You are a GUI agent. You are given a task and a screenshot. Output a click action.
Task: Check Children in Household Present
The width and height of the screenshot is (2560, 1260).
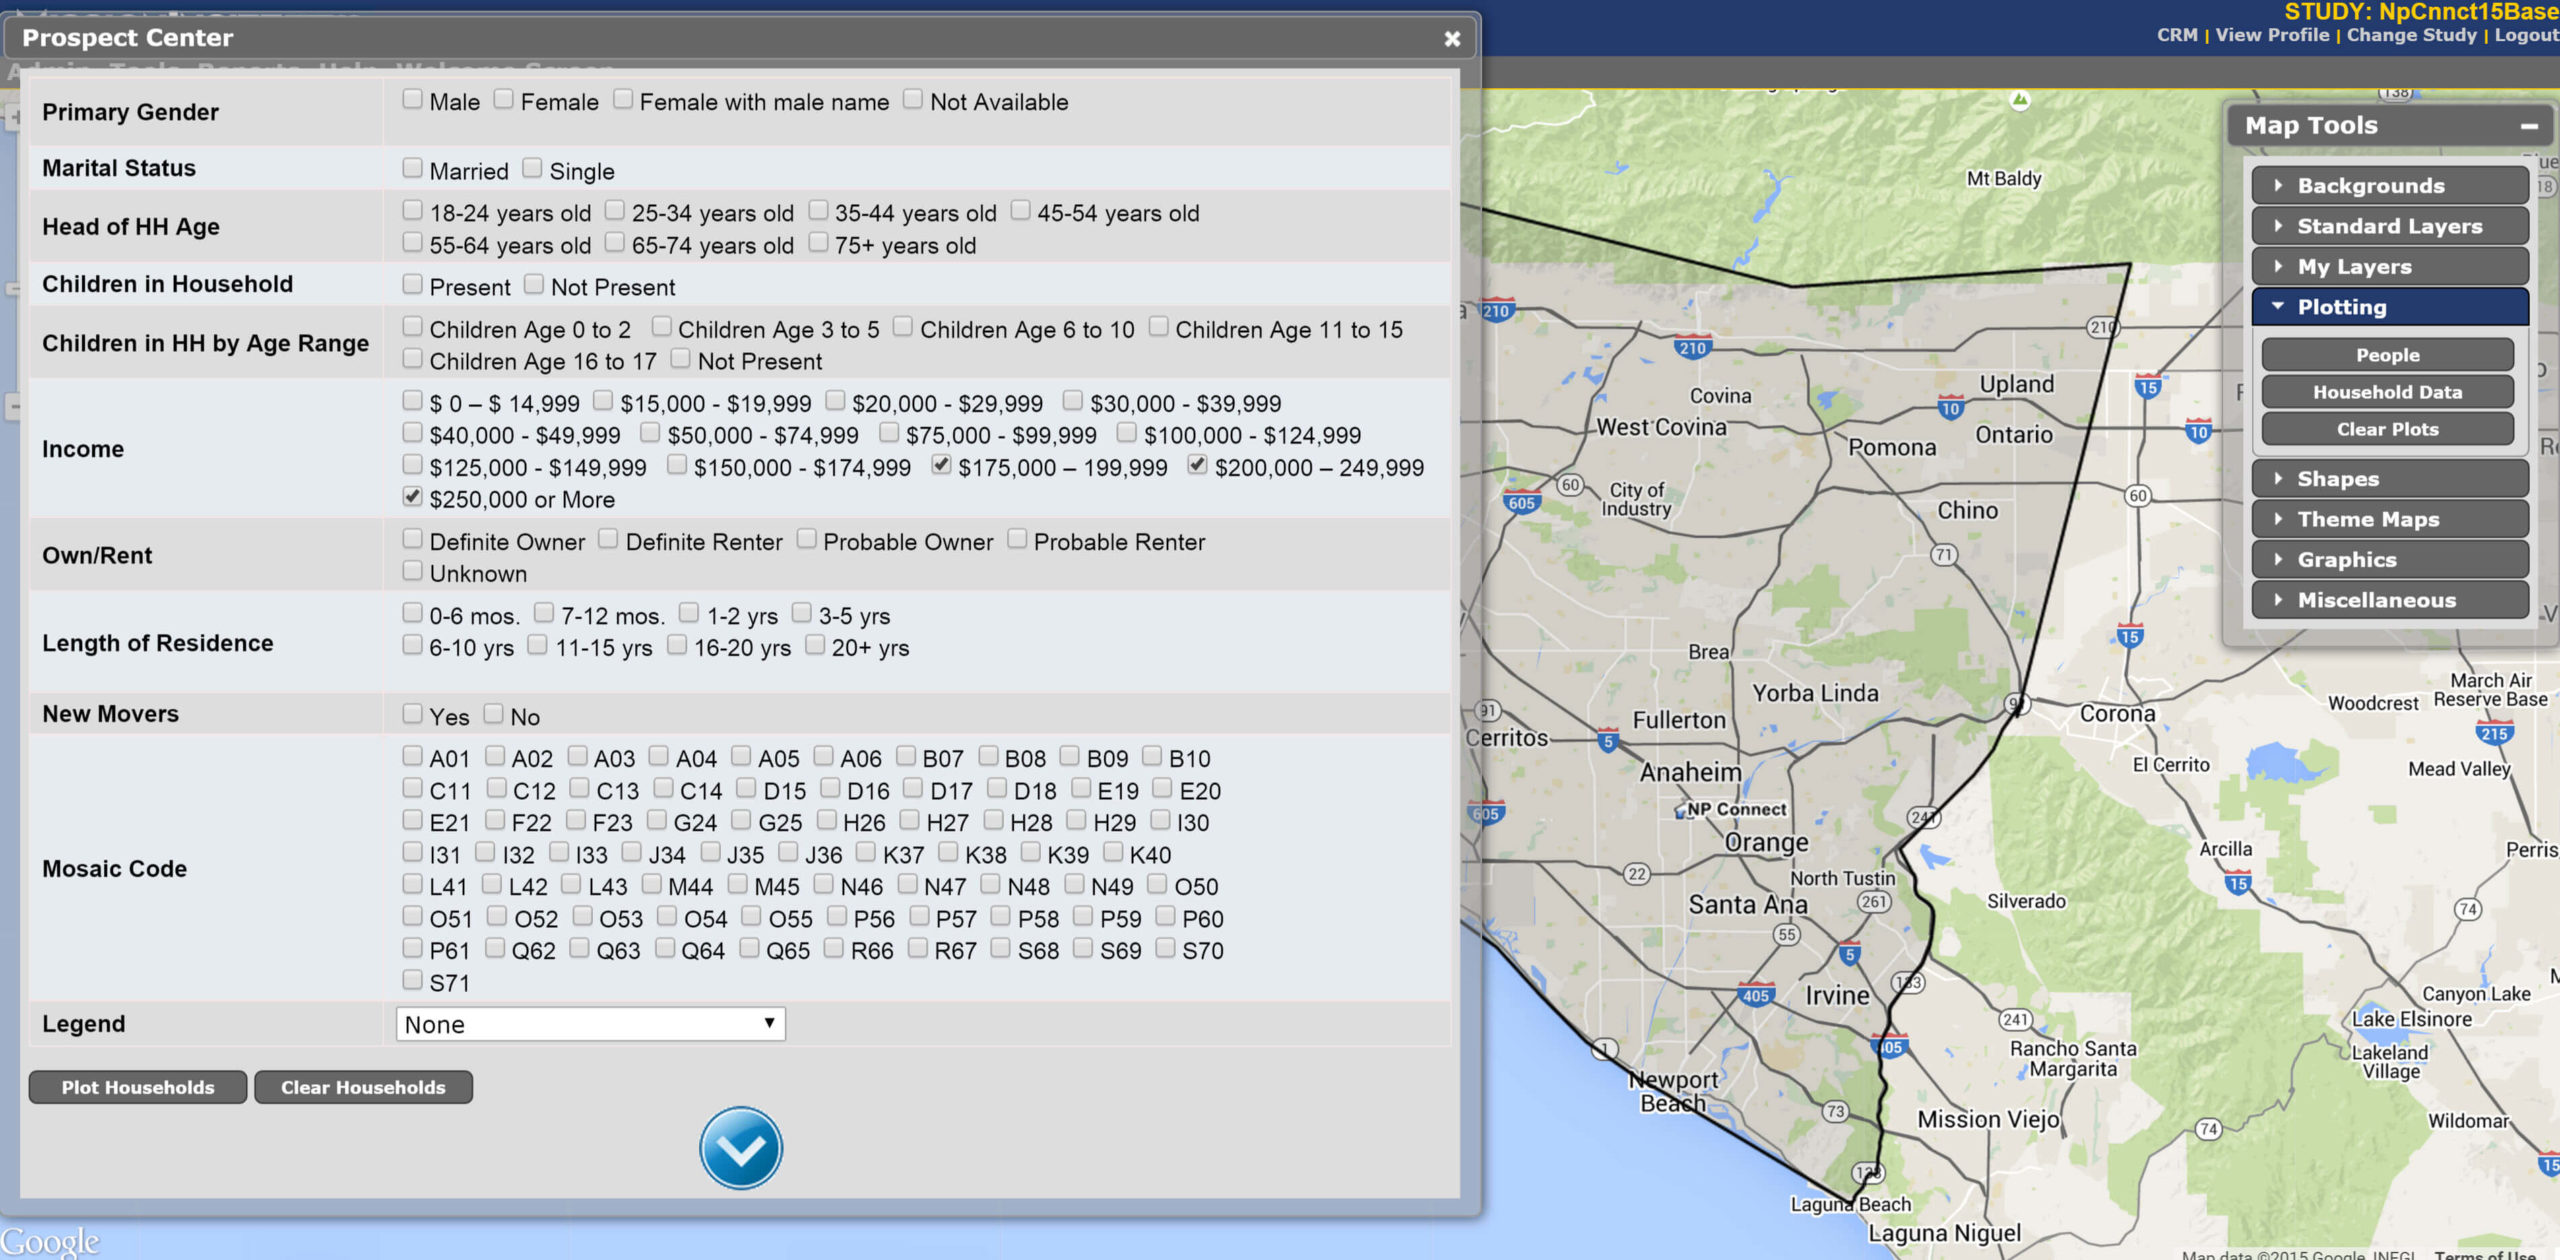[x=412, y=284]
